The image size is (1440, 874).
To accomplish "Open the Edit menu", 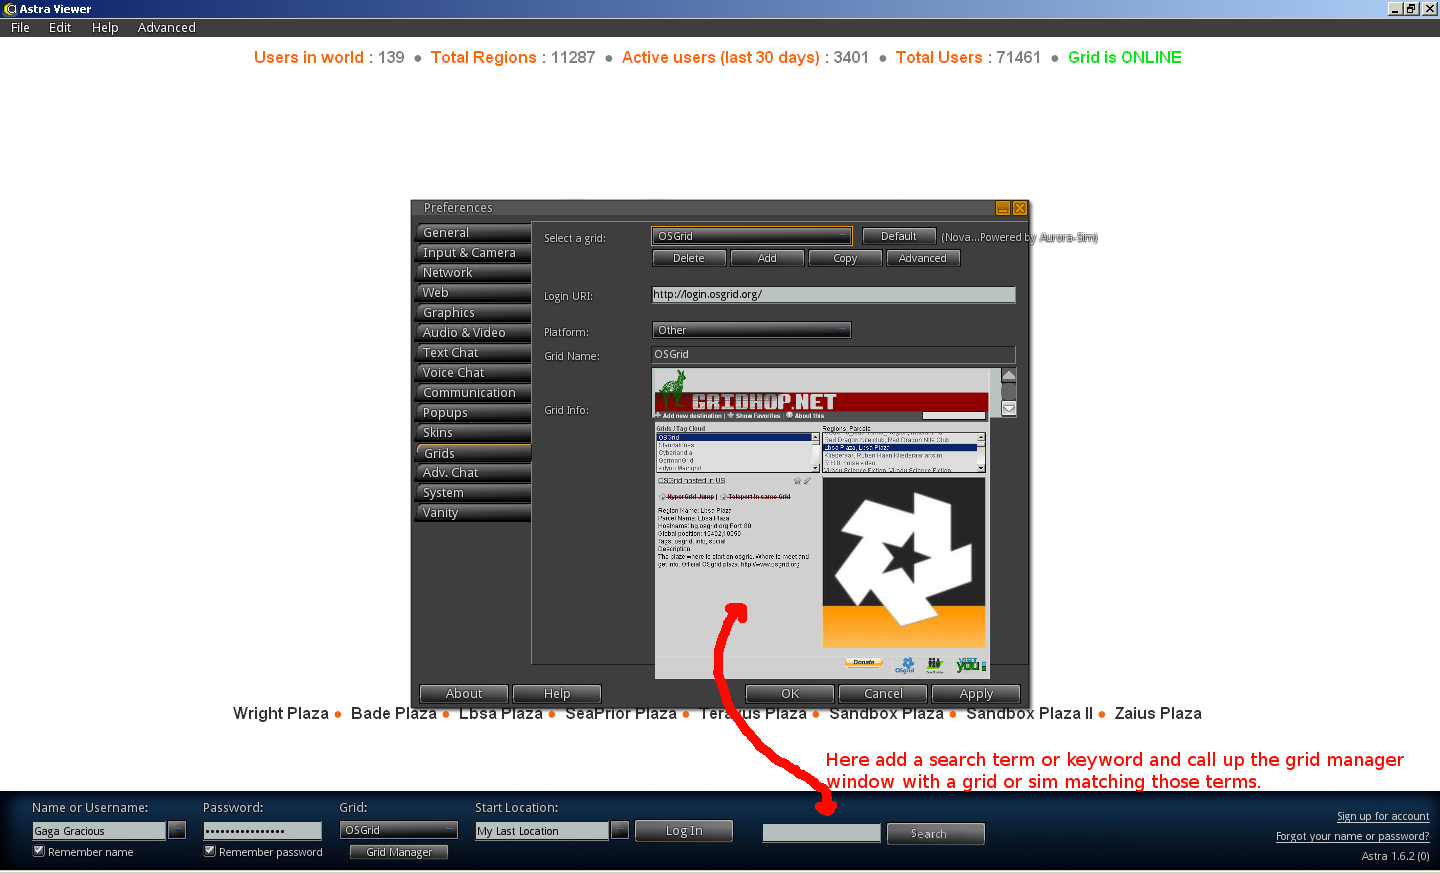I will click(60, 28).
